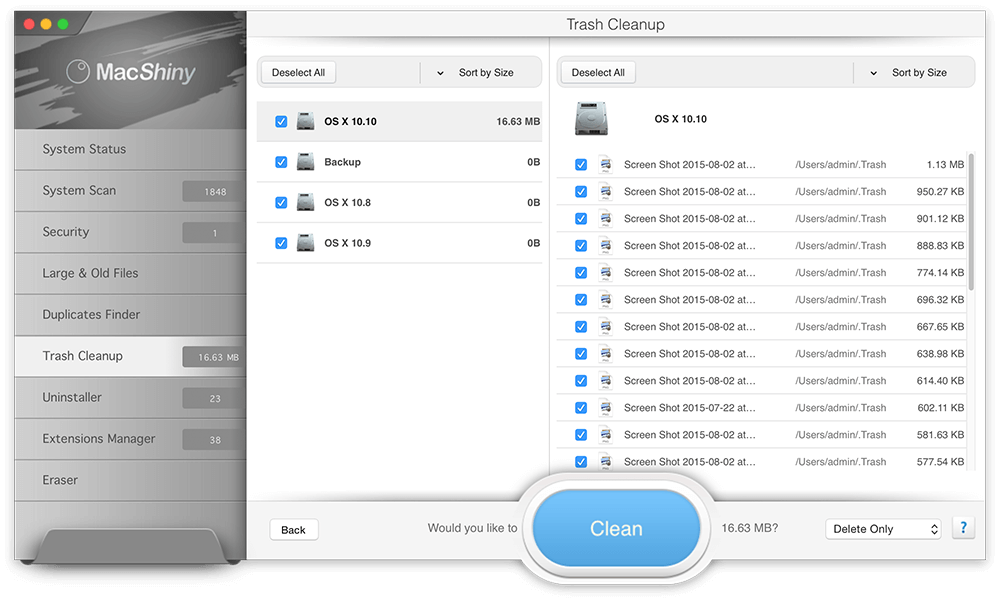Screen dimensions: 1000x602
Task: Uncheck the 614.40 KB file checkbox
Action: click(x=581, y=381)
